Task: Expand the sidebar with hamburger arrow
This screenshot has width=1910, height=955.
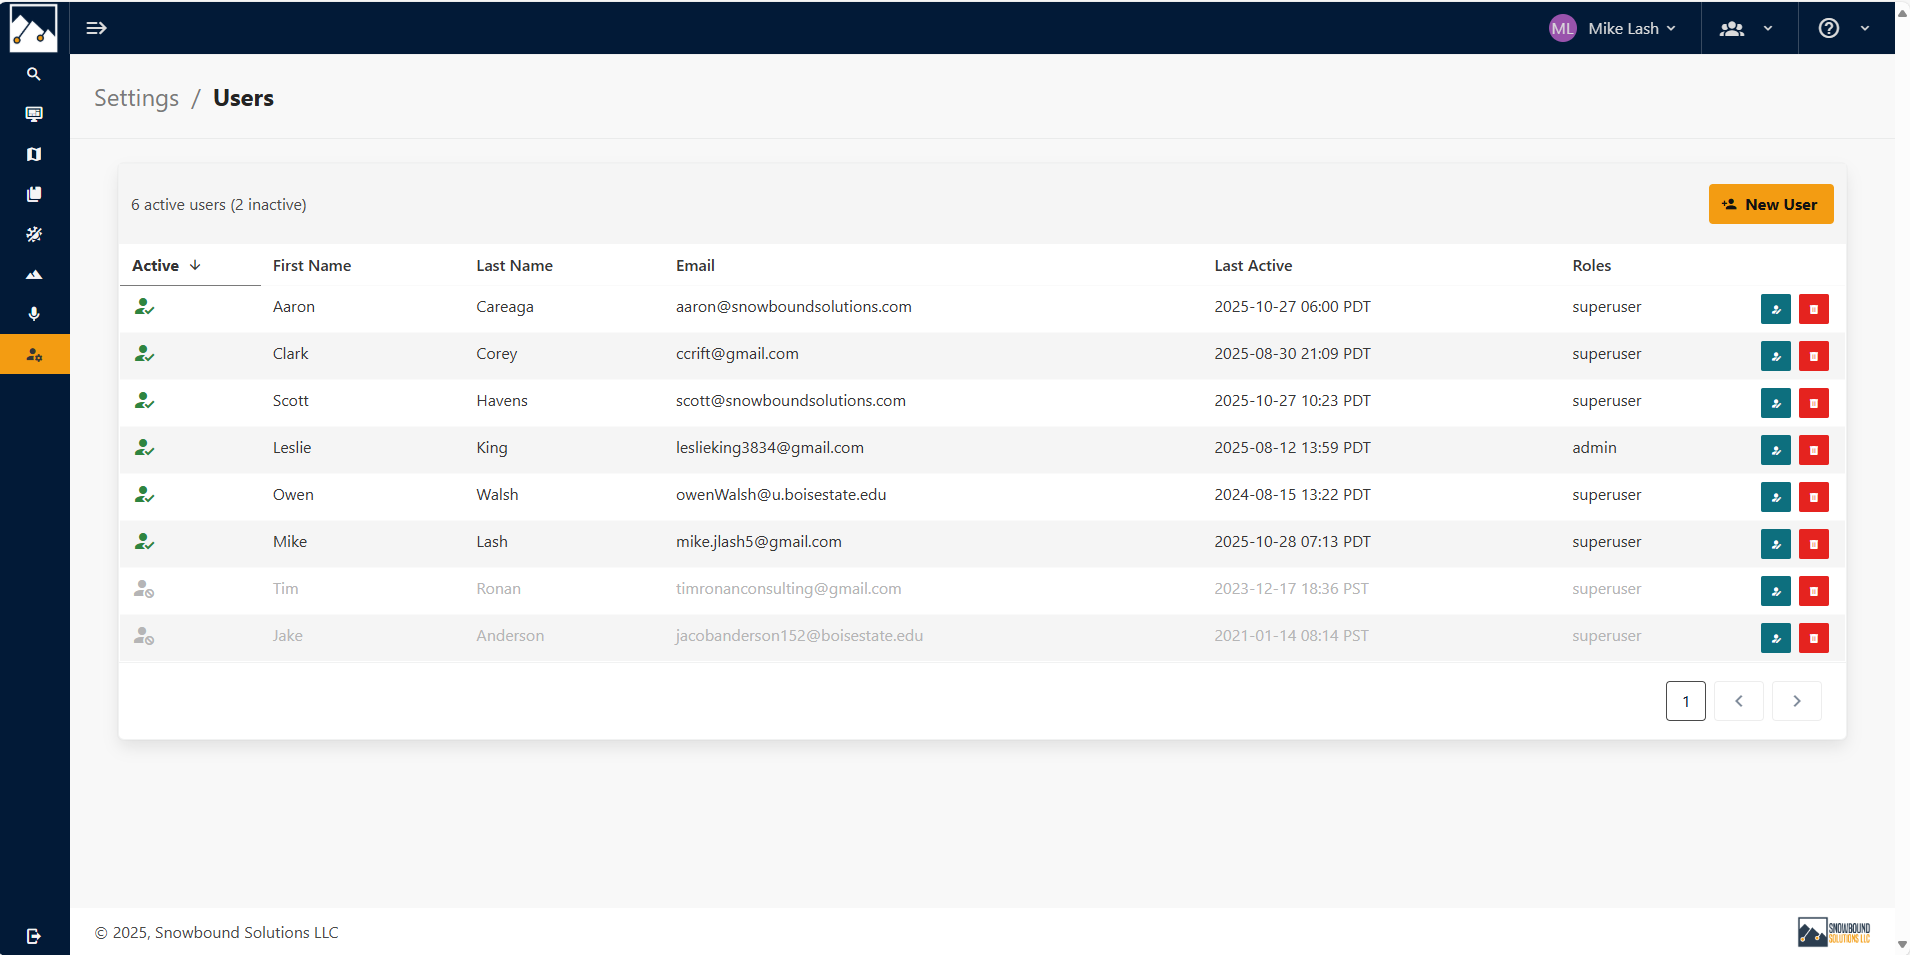Action: [96, 28]
